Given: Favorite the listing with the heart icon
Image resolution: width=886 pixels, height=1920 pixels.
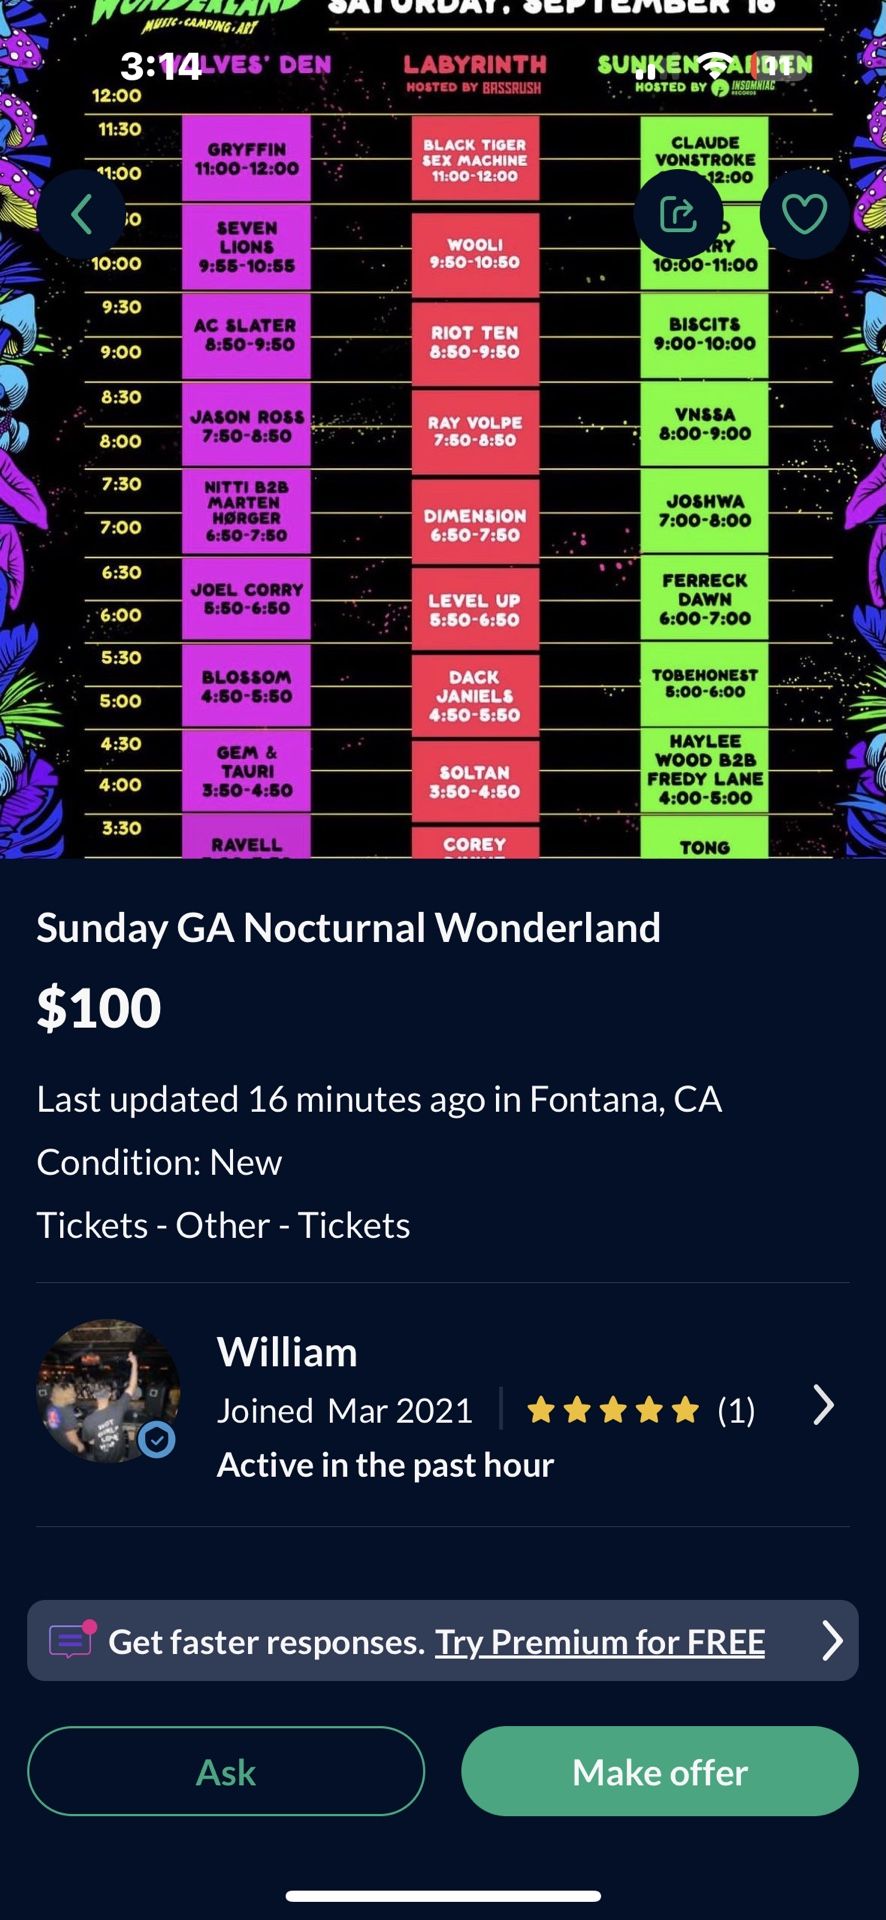Looking at the screenshot, I should tap(803, 213).
